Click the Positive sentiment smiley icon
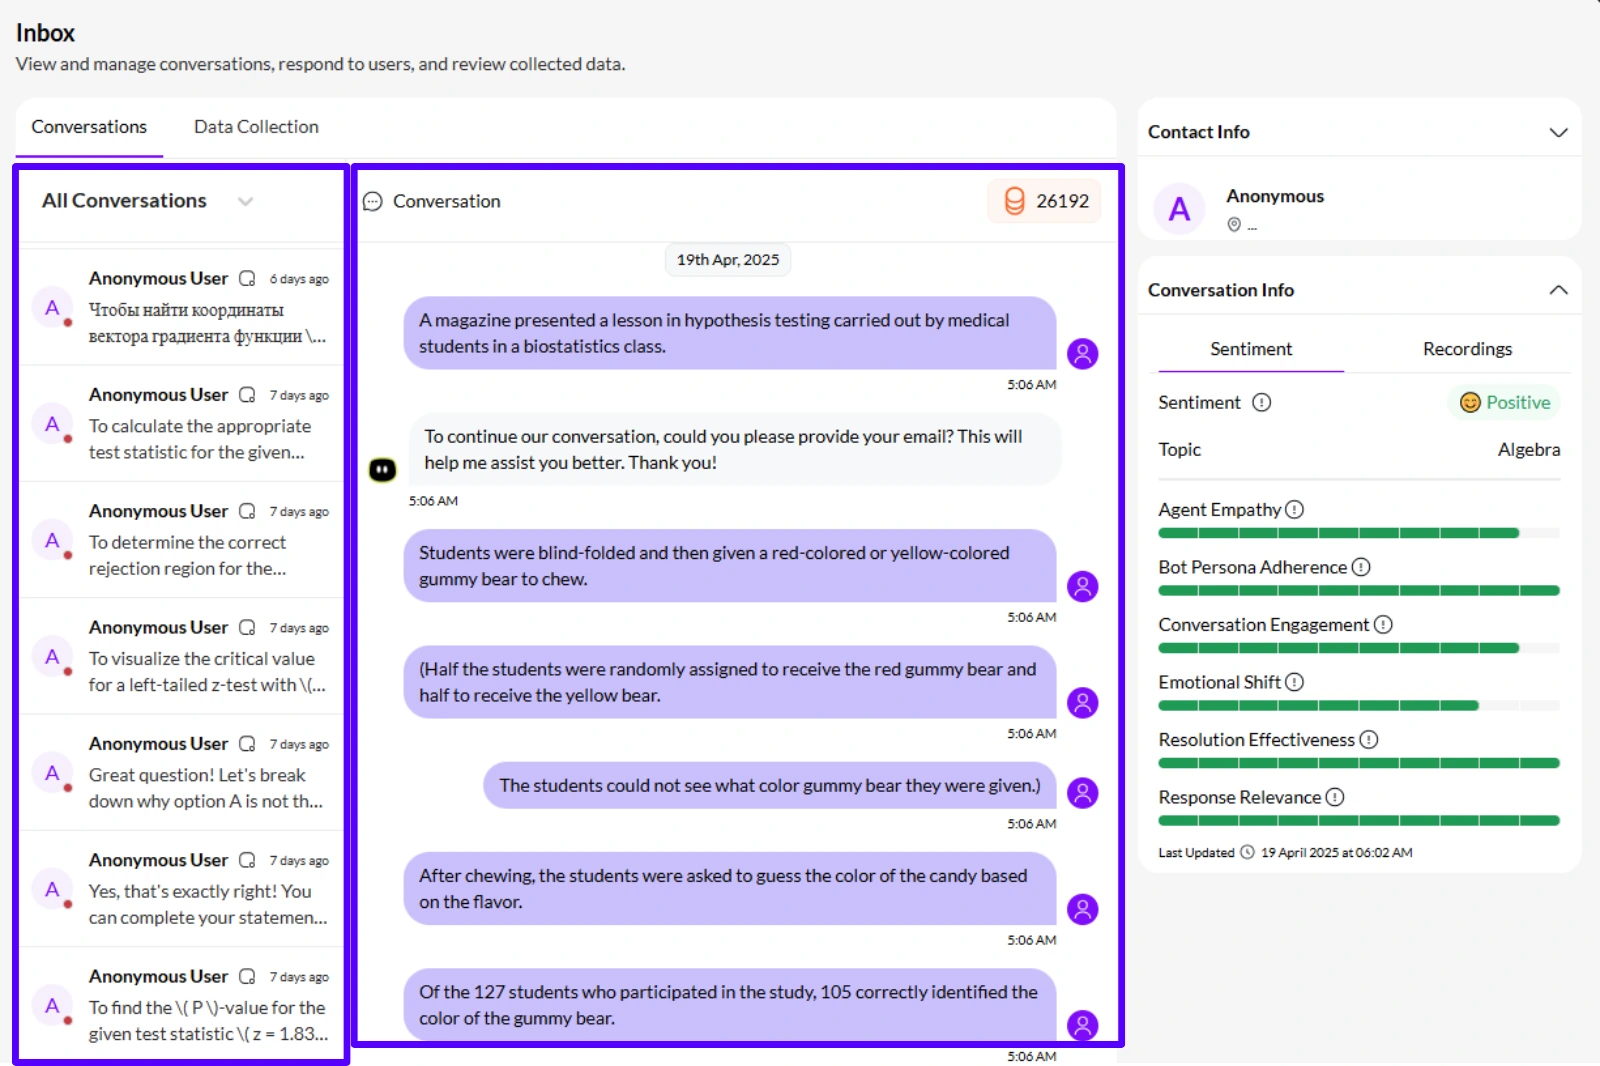The width and height of the screenshot is (1600, 1066). click(x=1470, y=402)
